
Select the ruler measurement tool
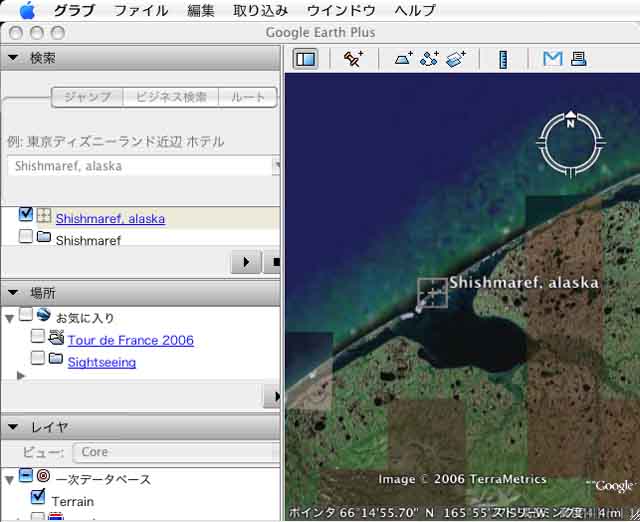pos(503,60)
